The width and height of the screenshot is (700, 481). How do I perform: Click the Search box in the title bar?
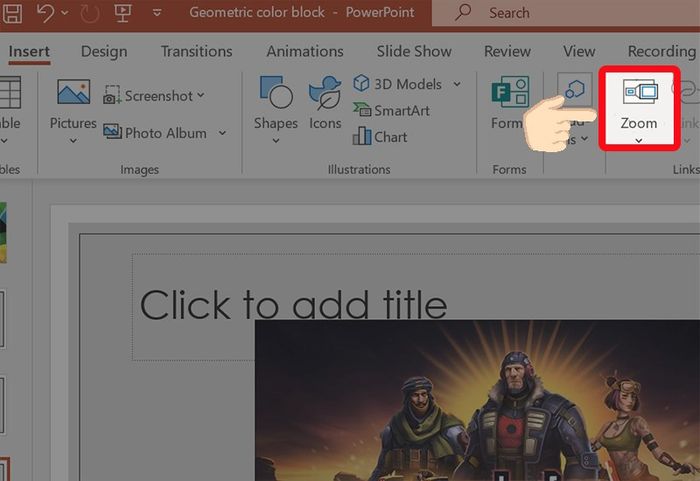point(566,13)
